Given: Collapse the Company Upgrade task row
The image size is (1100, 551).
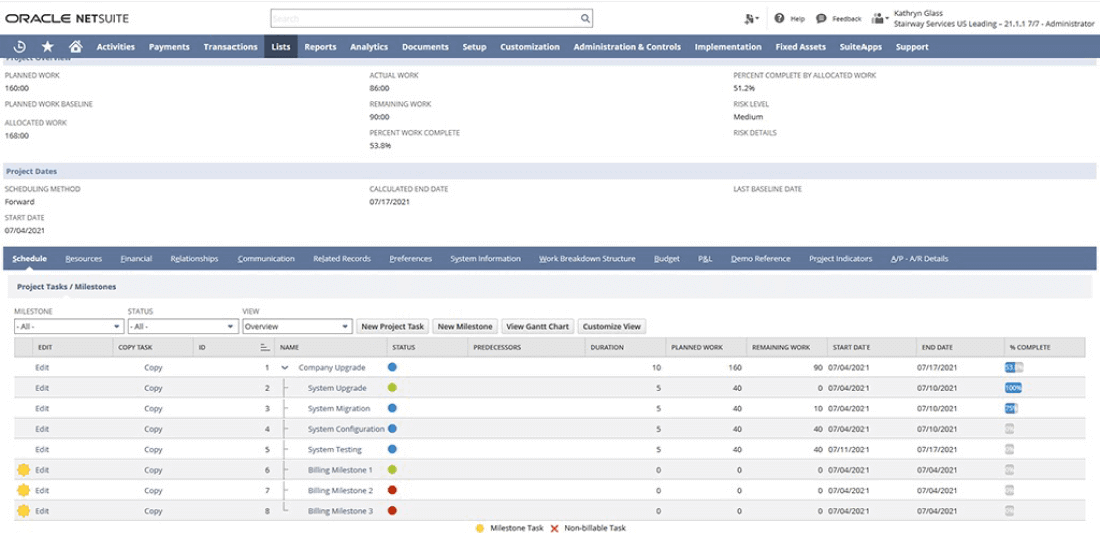Looking at the screenshot, I should click(285, 368).
